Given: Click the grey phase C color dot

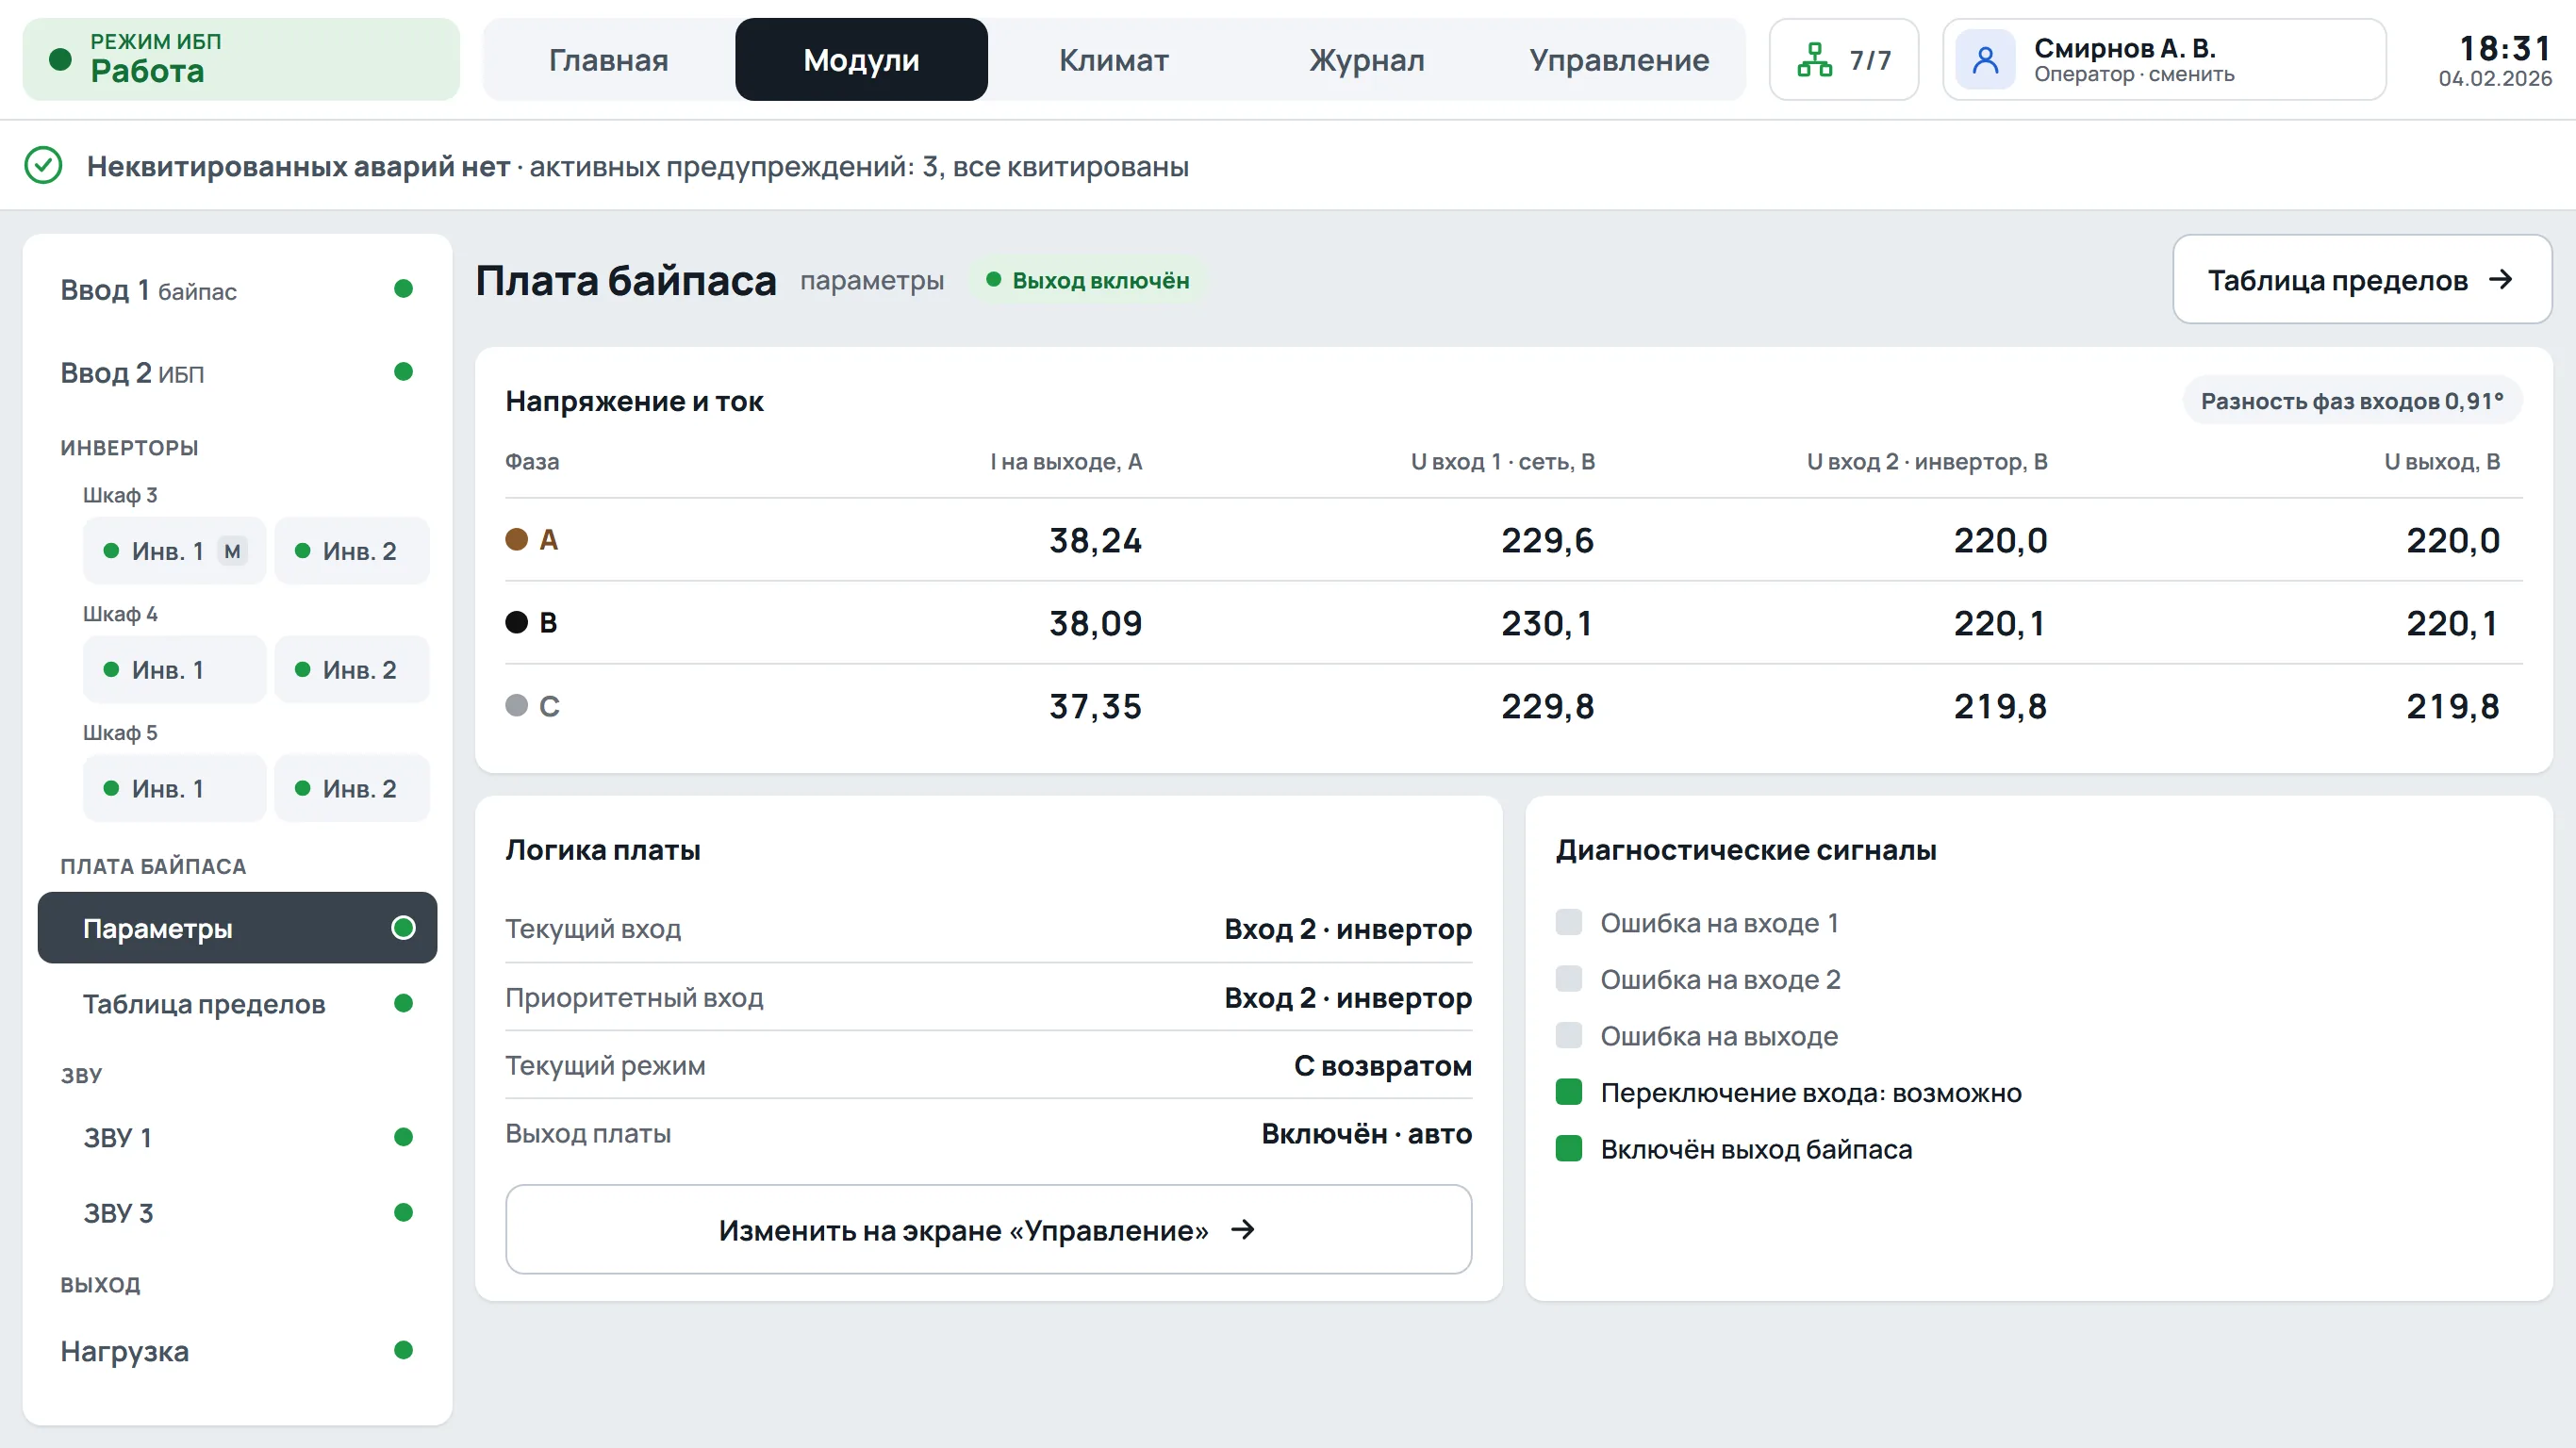Looking at the screenshot, I should (x=516, y=705).
